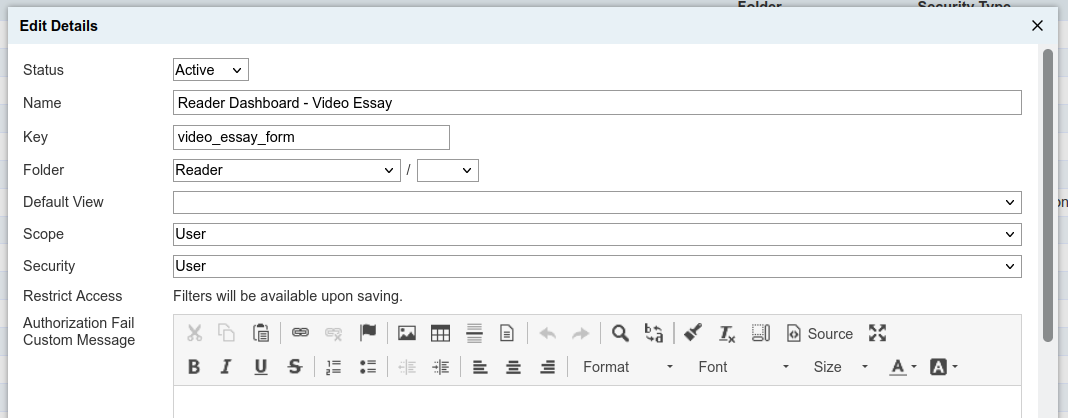
Task: Insert a numbered list
Action: click(x=334, y=367)
